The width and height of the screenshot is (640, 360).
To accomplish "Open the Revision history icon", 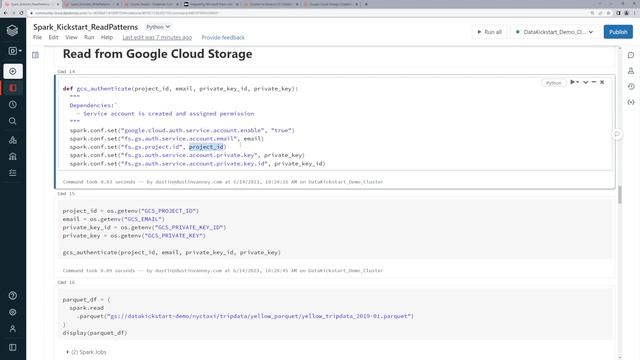I will pos(631,87).
